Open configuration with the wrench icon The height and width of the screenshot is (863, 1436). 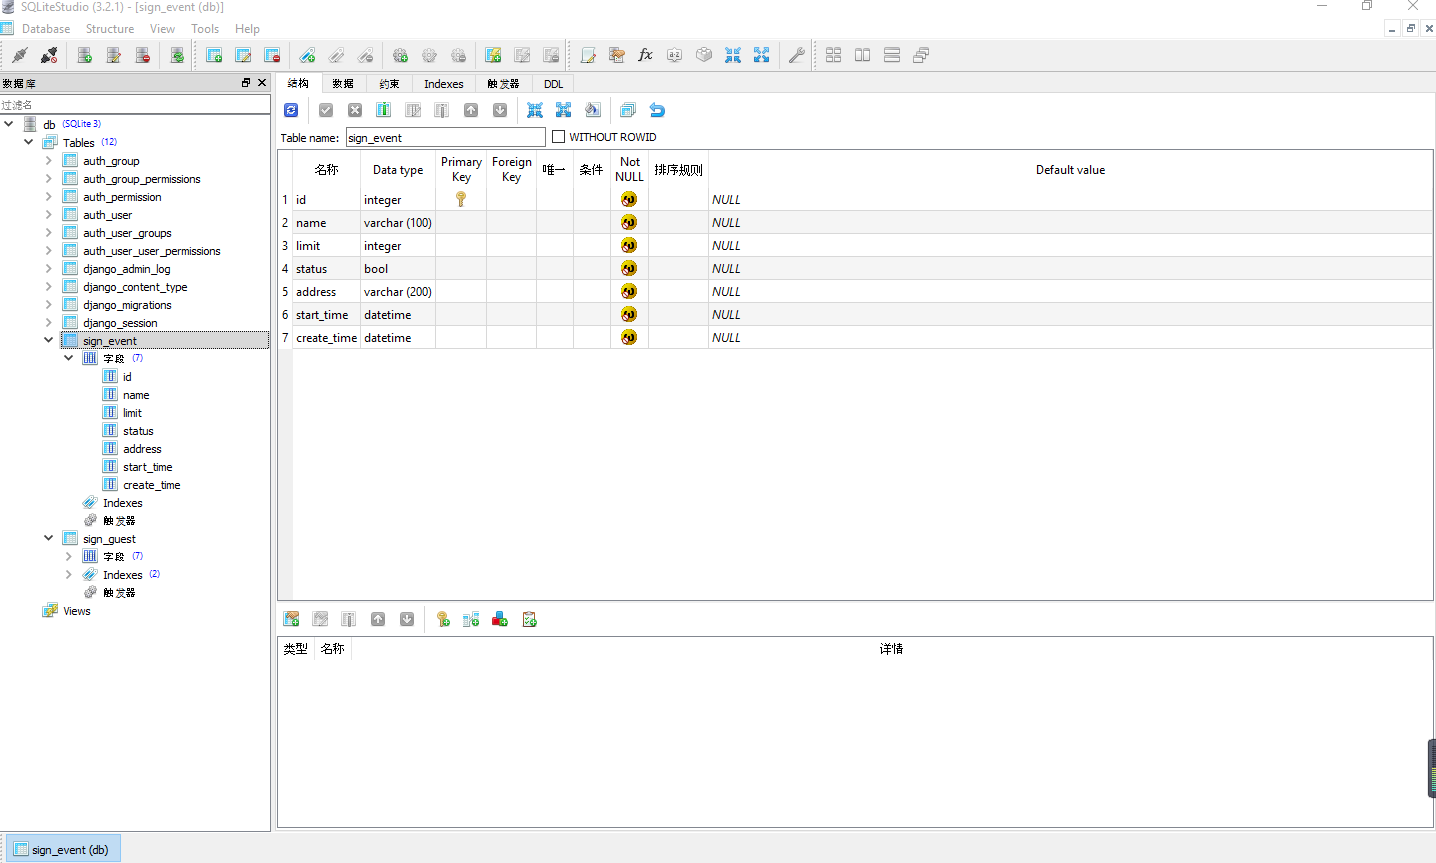pos(797,55)
